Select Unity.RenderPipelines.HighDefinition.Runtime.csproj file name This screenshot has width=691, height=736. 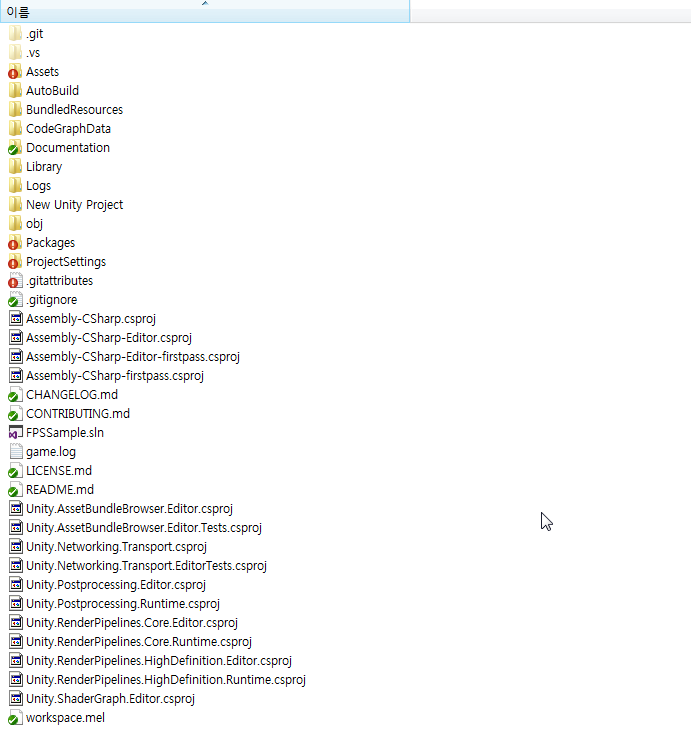(166, 680)
